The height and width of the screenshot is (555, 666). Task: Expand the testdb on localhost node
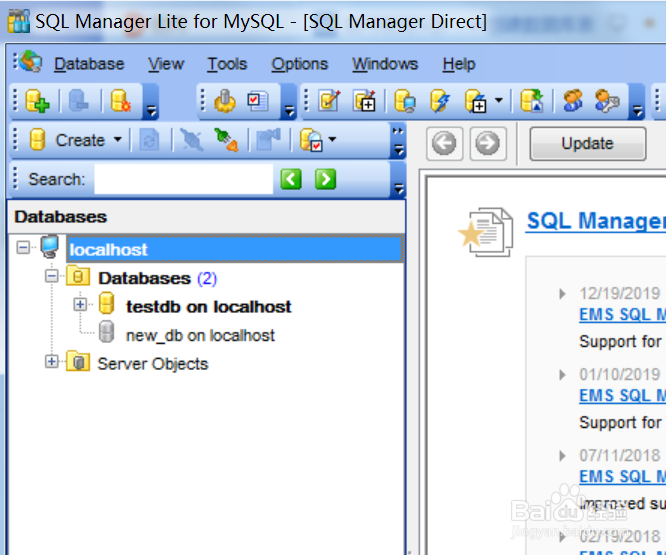click(x=80, y=304)
